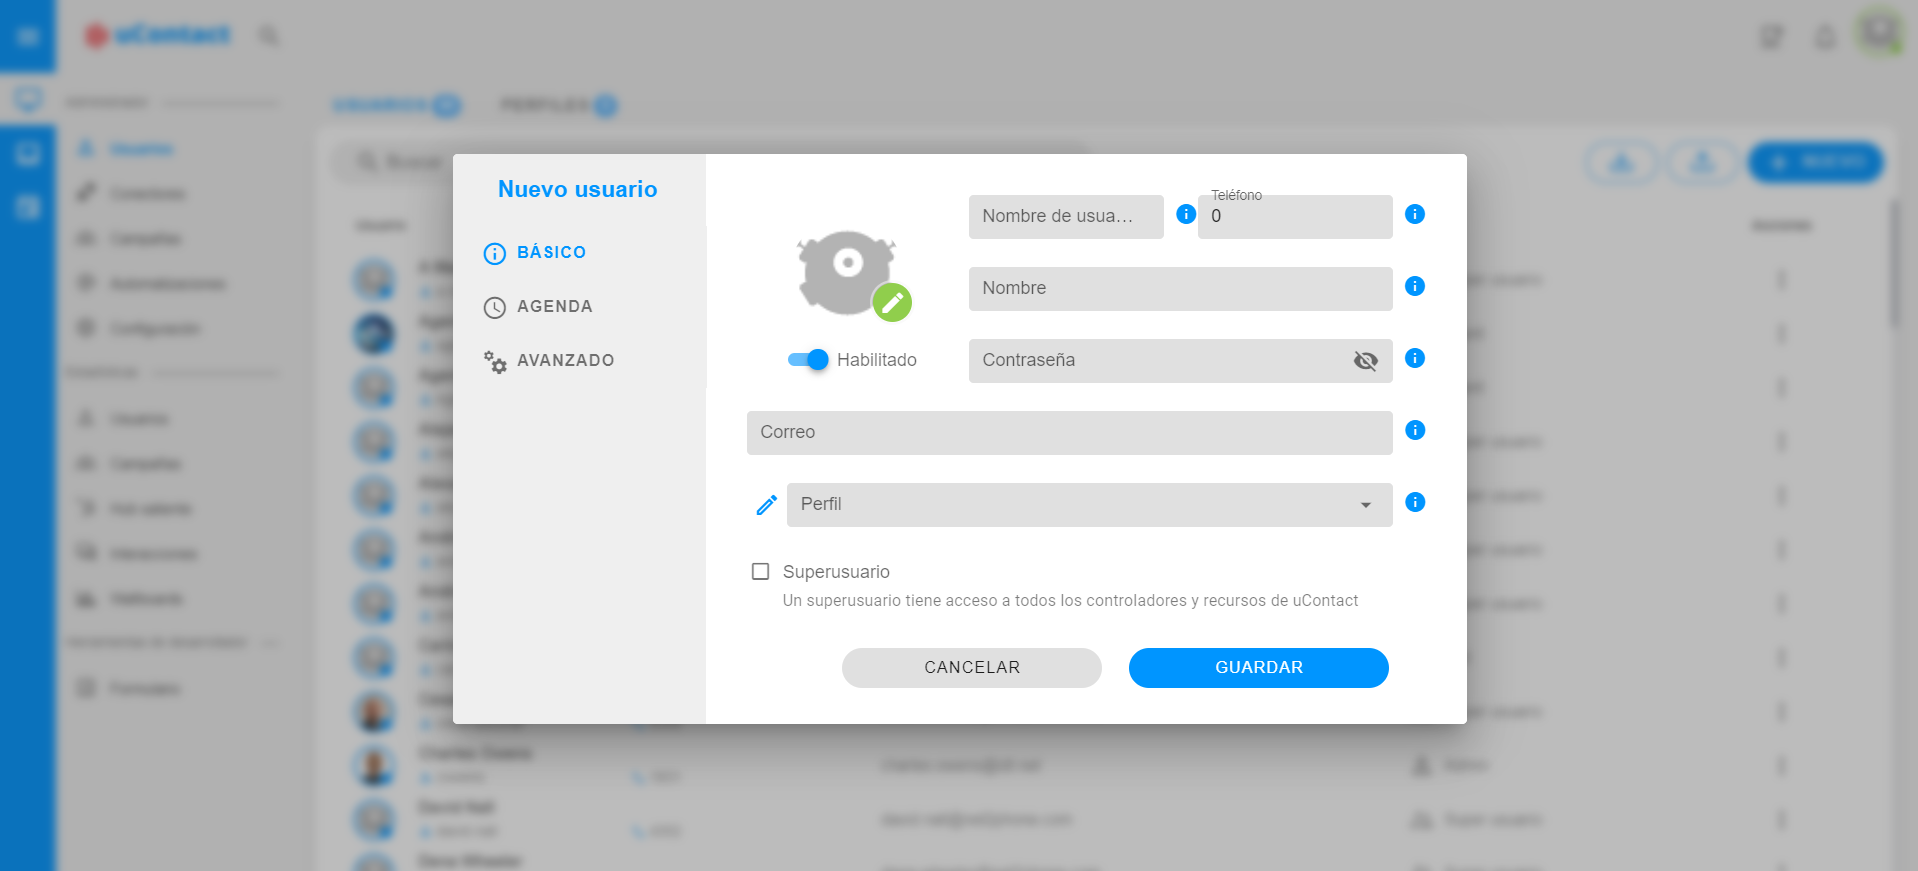Click info icon next to Perfil dropdown
This screenshot has width=1918, height=871.
pos(1415,502)
